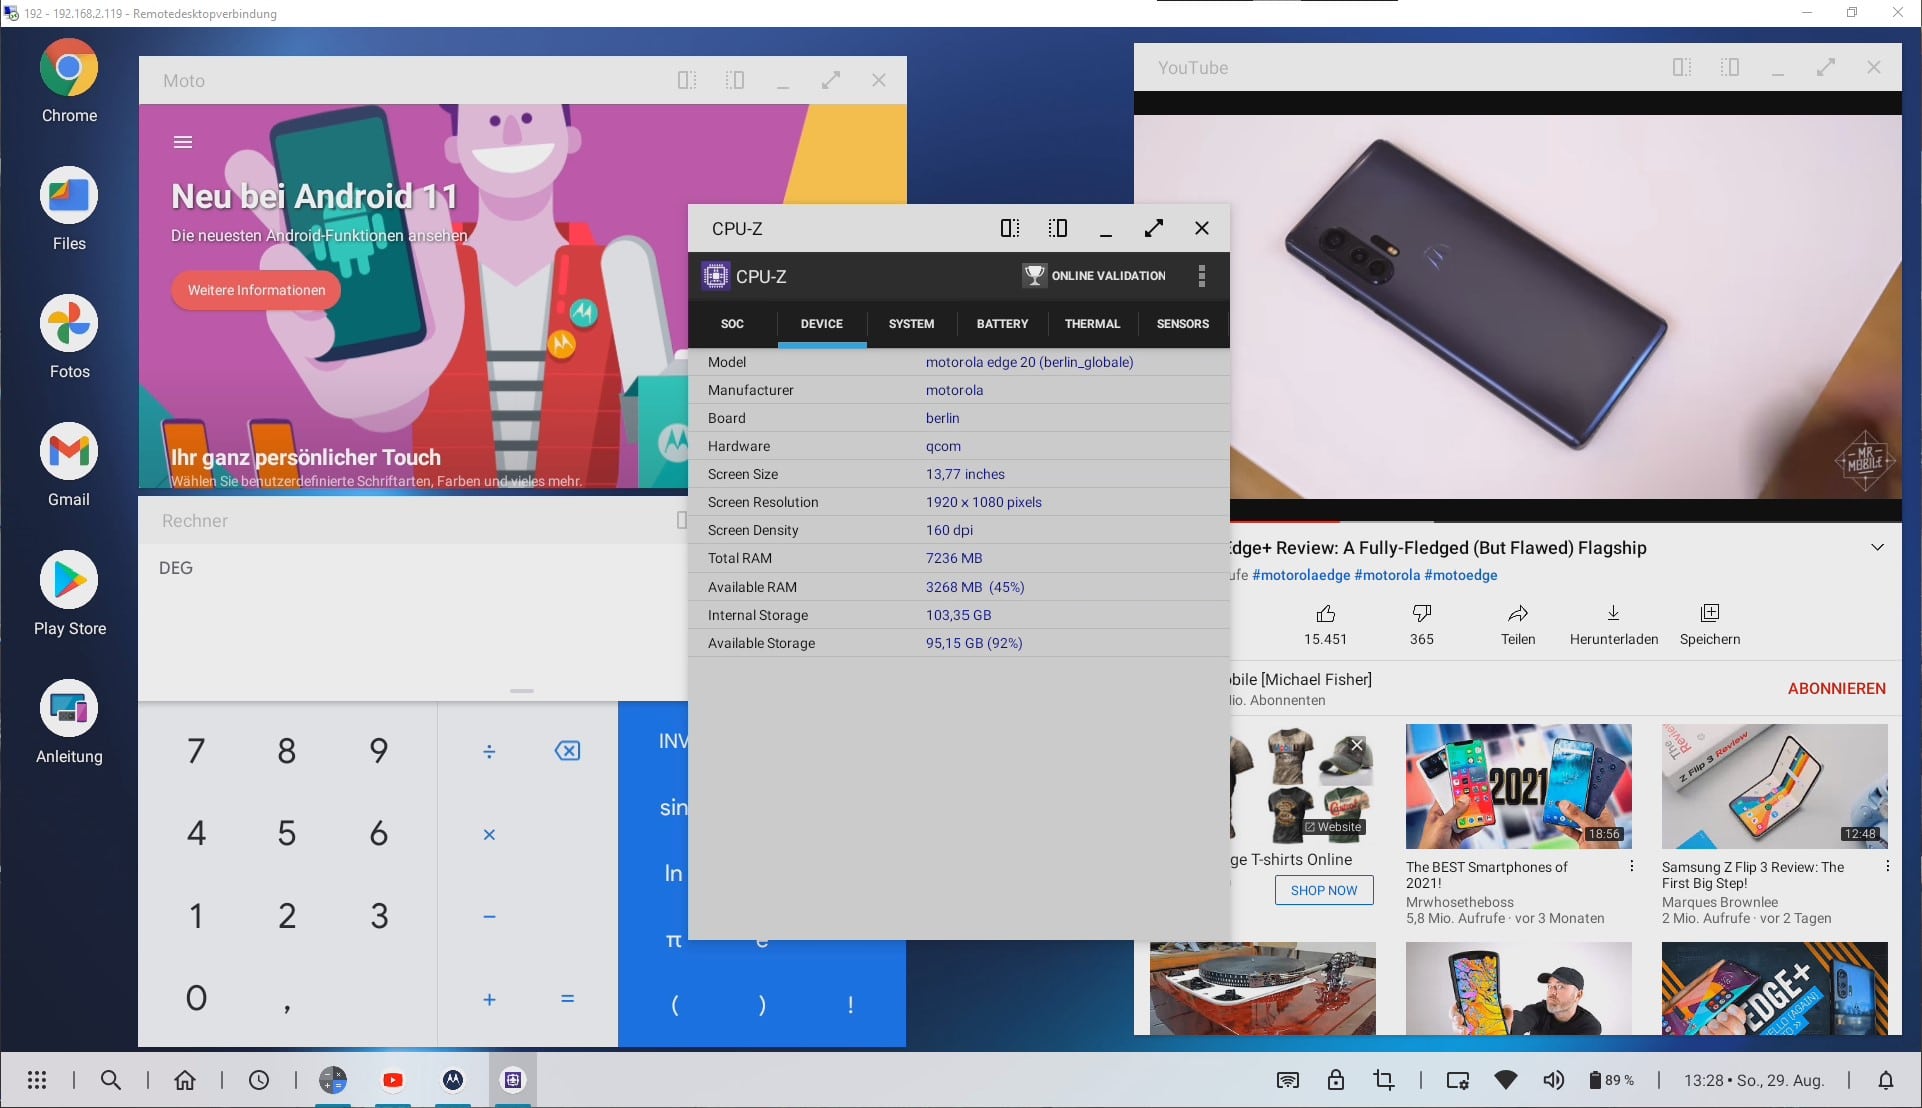The image size is (1922, 1108).
Task: Open options for Samsung Z Flip video
Action: coord(1887,867)
